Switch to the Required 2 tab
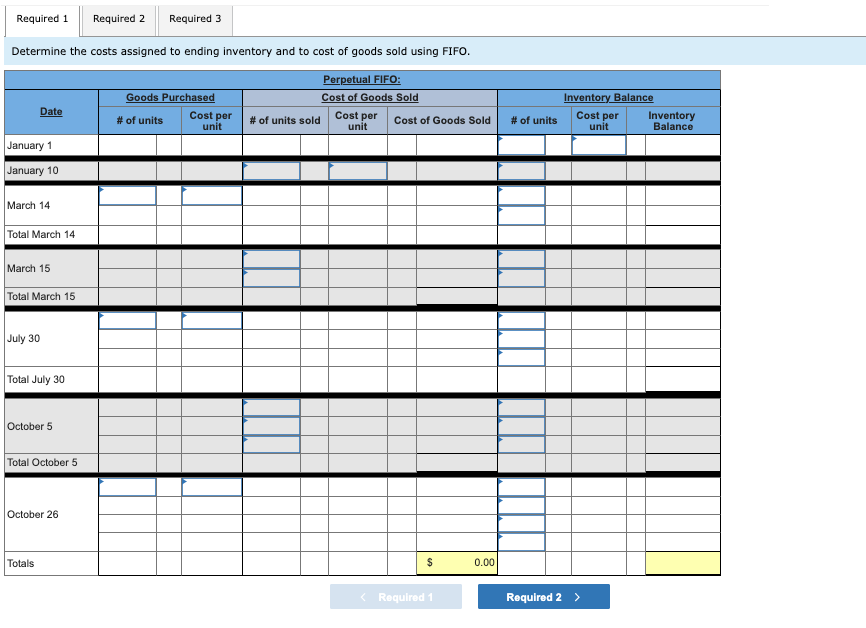Viewport: 866px width, 628px height. coord(118,18)
